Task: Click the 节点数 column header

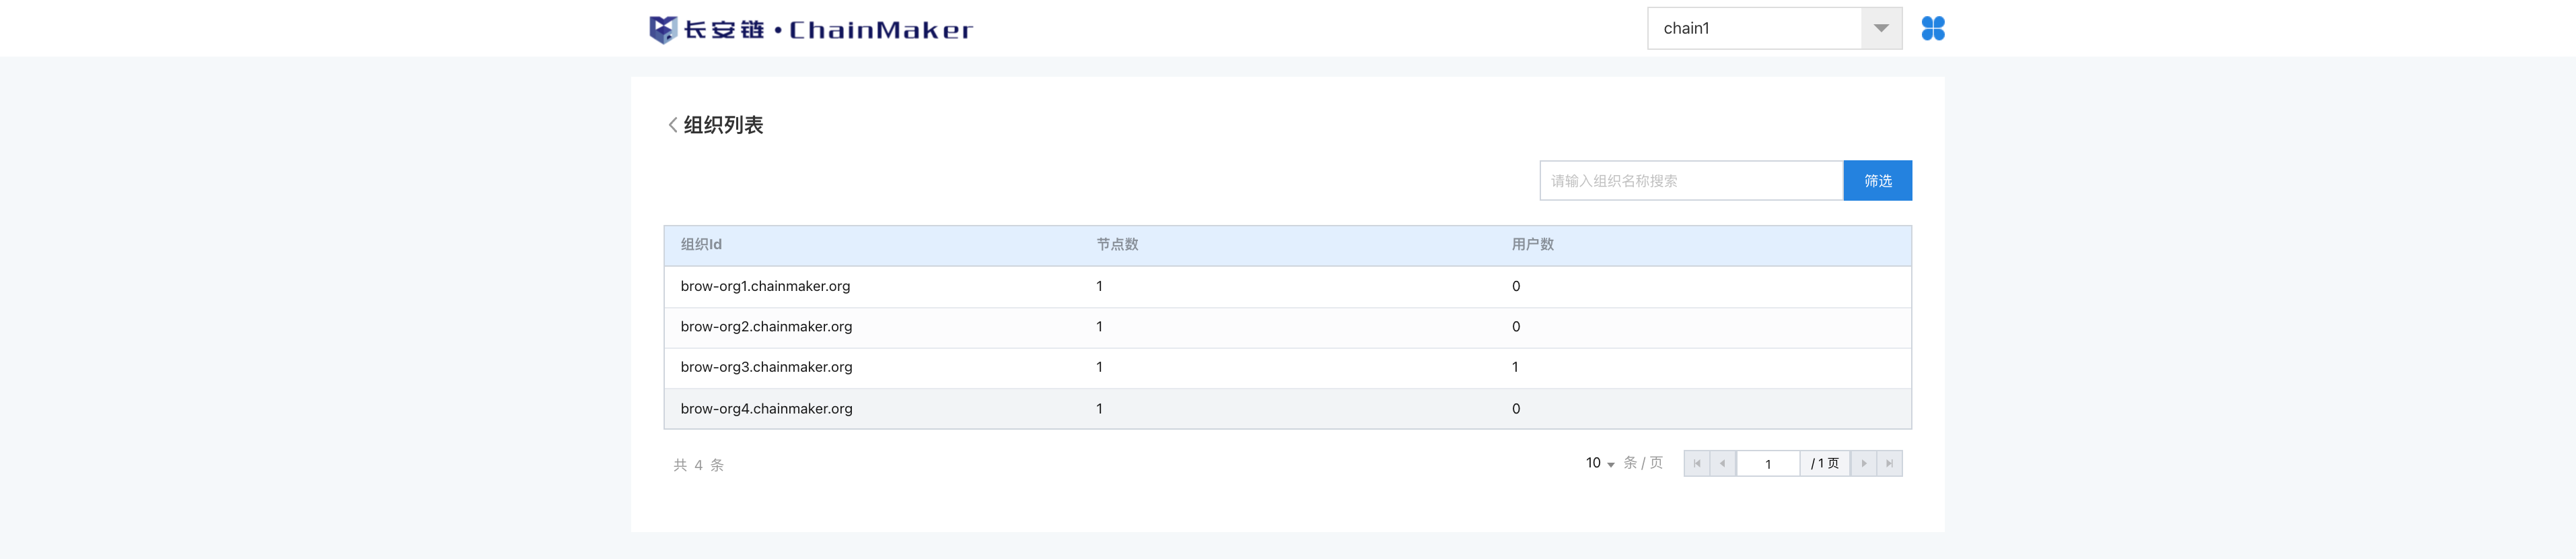Action: (x=1117, y=245)
